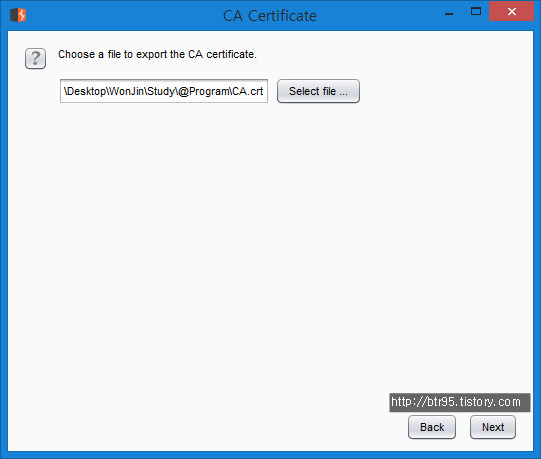
Task: Click the Burp Suite logo in title bar
Action: [18, 15]
